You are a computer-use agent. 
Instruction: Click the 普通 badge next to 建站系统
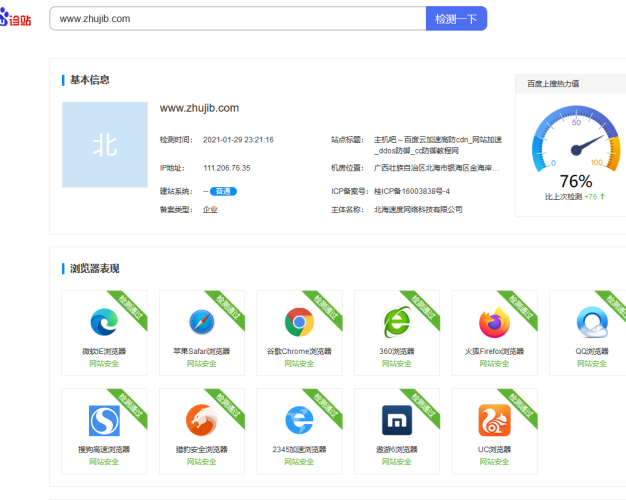223,191
